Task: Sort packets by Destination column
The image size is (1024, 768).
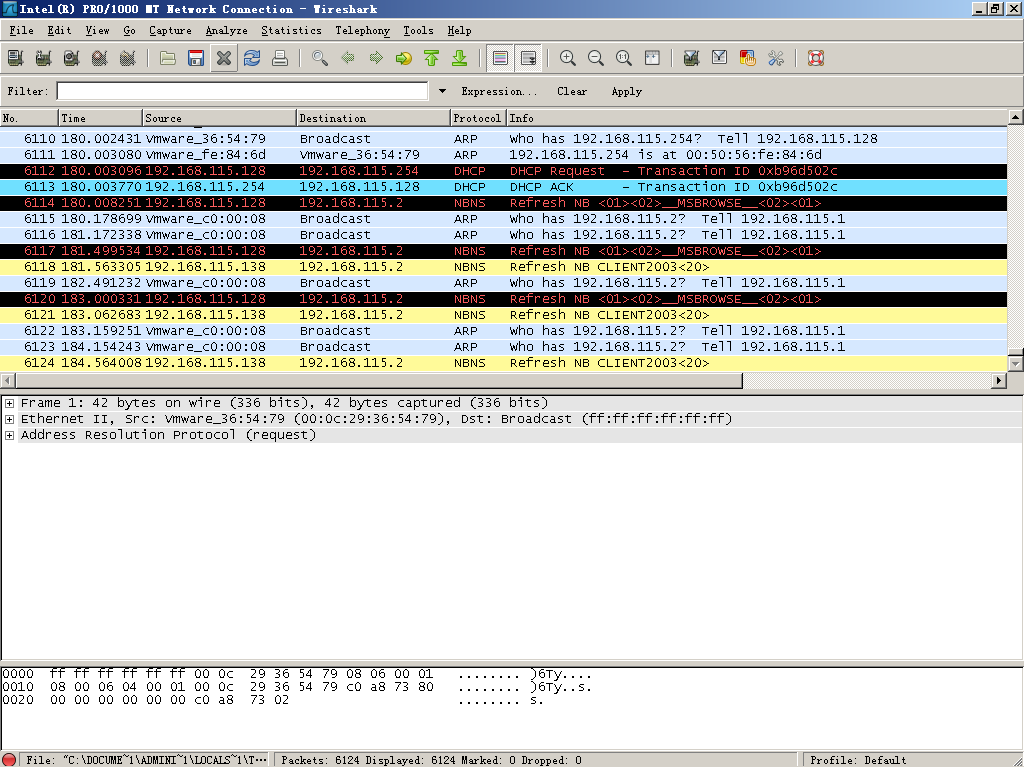Action: tap(374, 118)
